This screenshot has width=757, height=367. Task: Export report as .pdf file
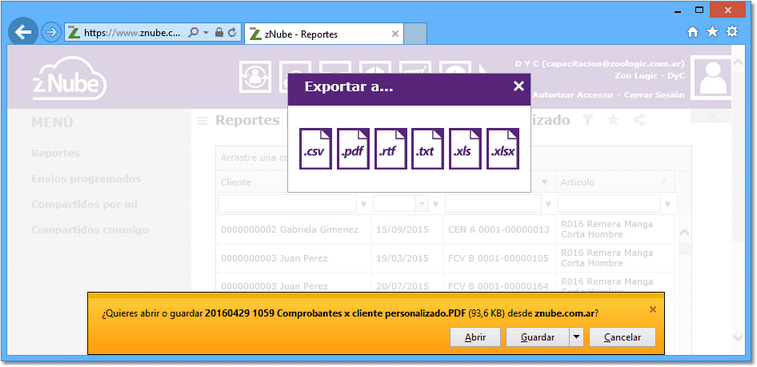(x=353, y=149)
